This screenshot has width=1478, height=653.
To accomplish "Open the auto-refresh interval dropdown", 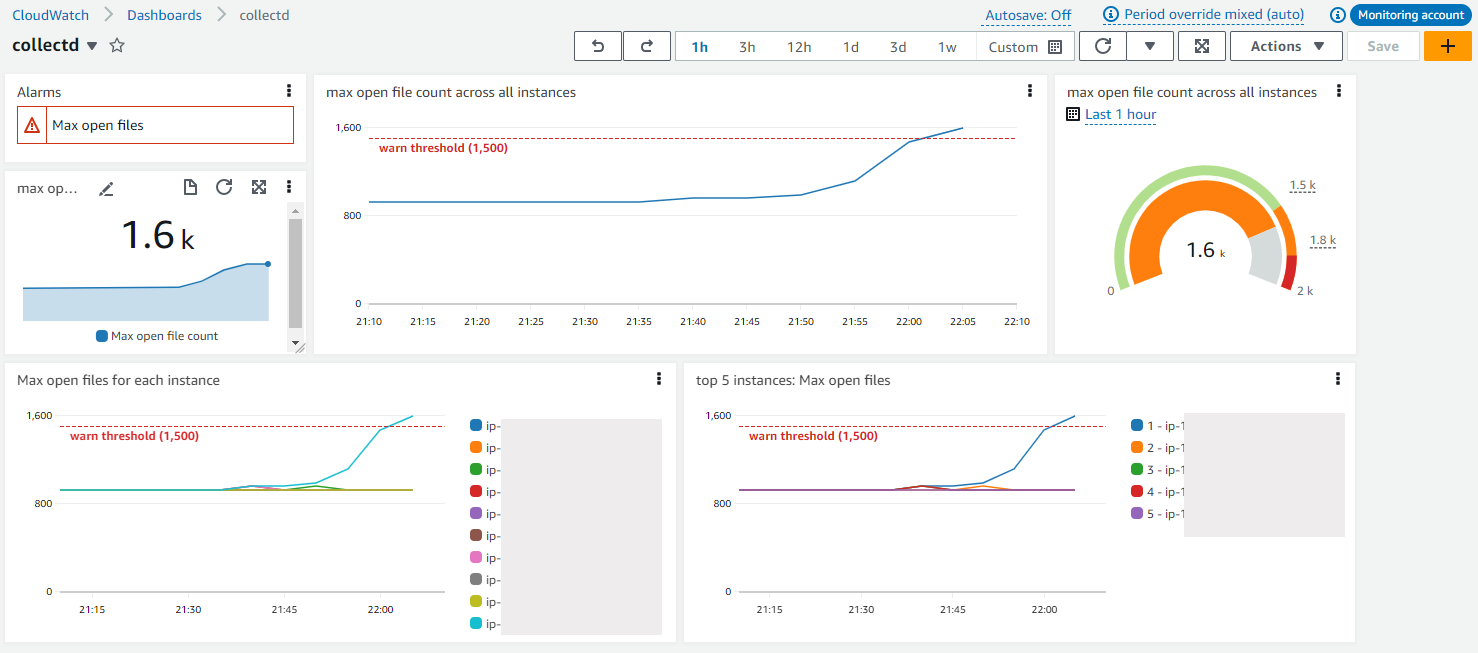I will click(x=1150, y=45).
